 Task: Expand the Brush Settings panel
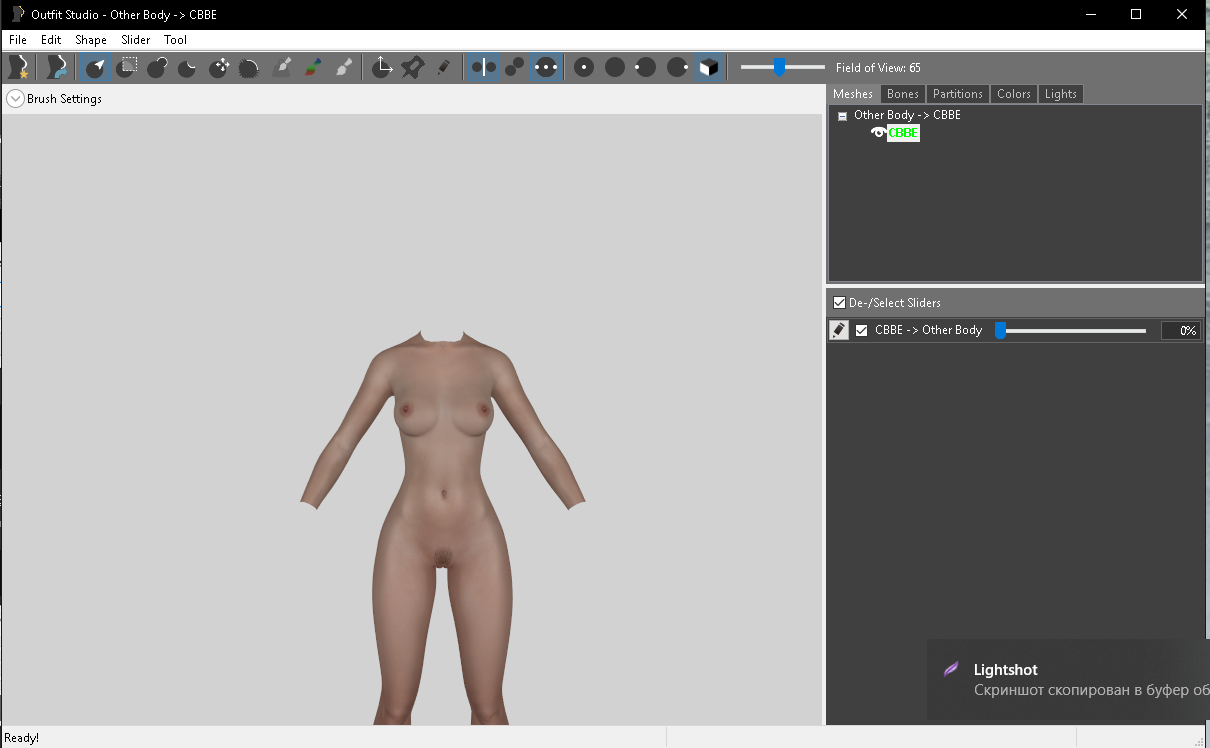click(x=15, y=99)
